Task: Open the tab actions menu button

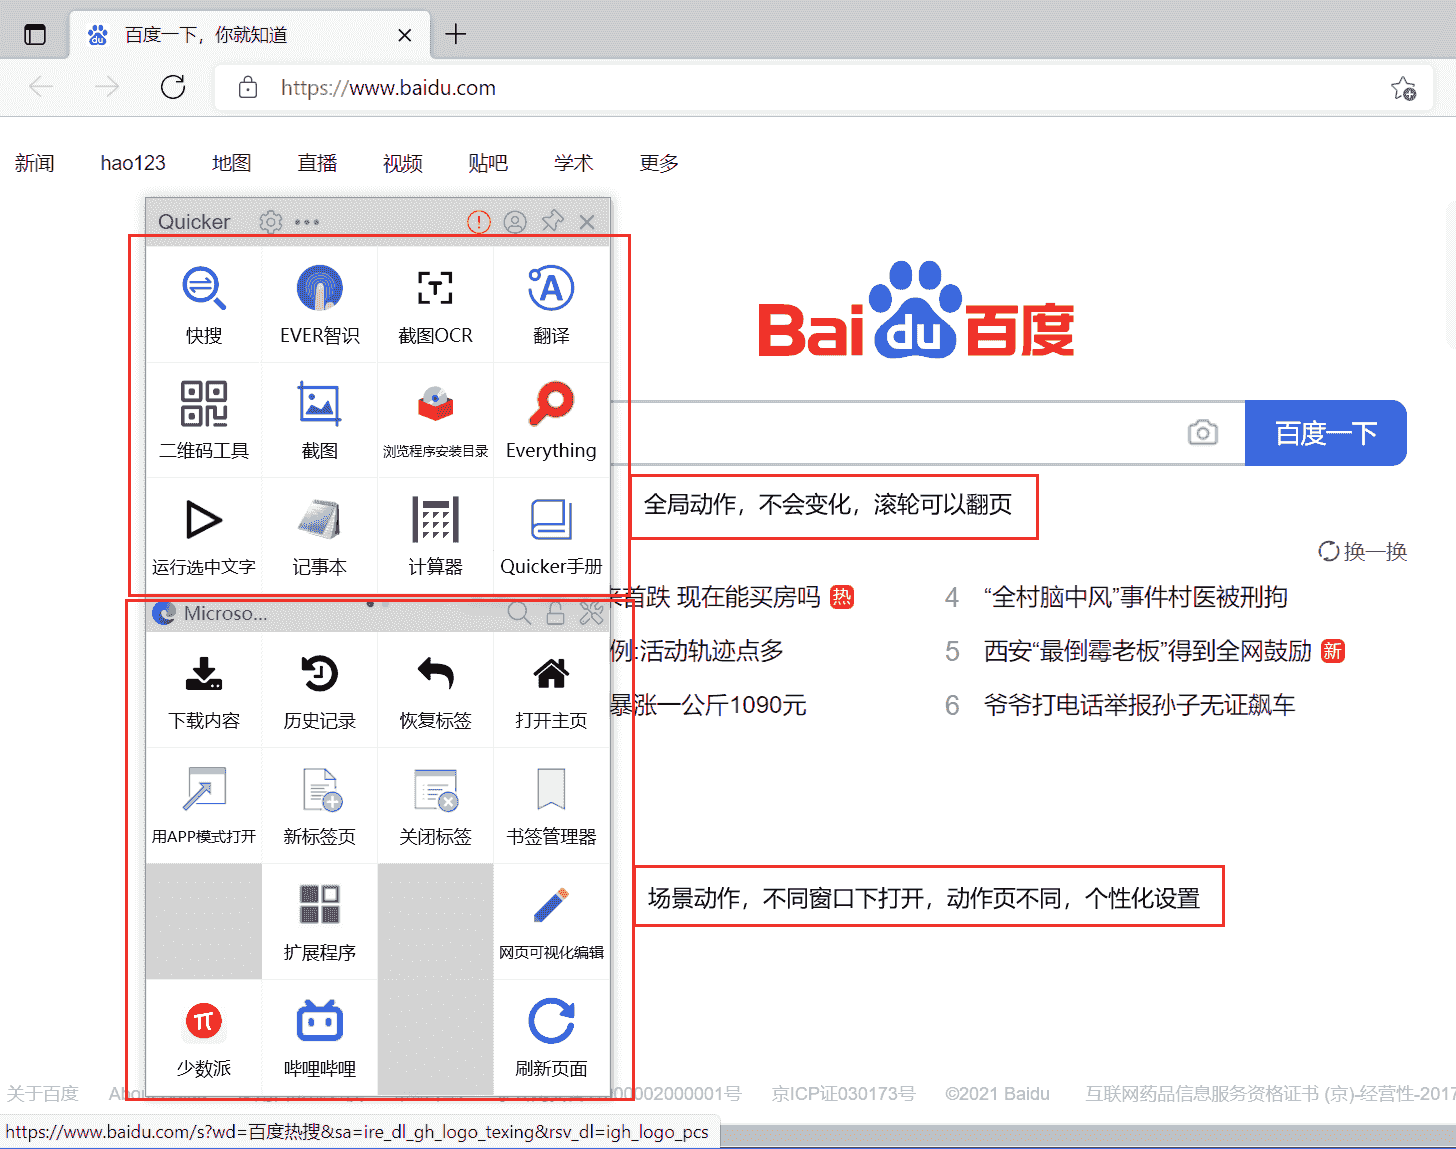Action: click(x=35, y=35)
